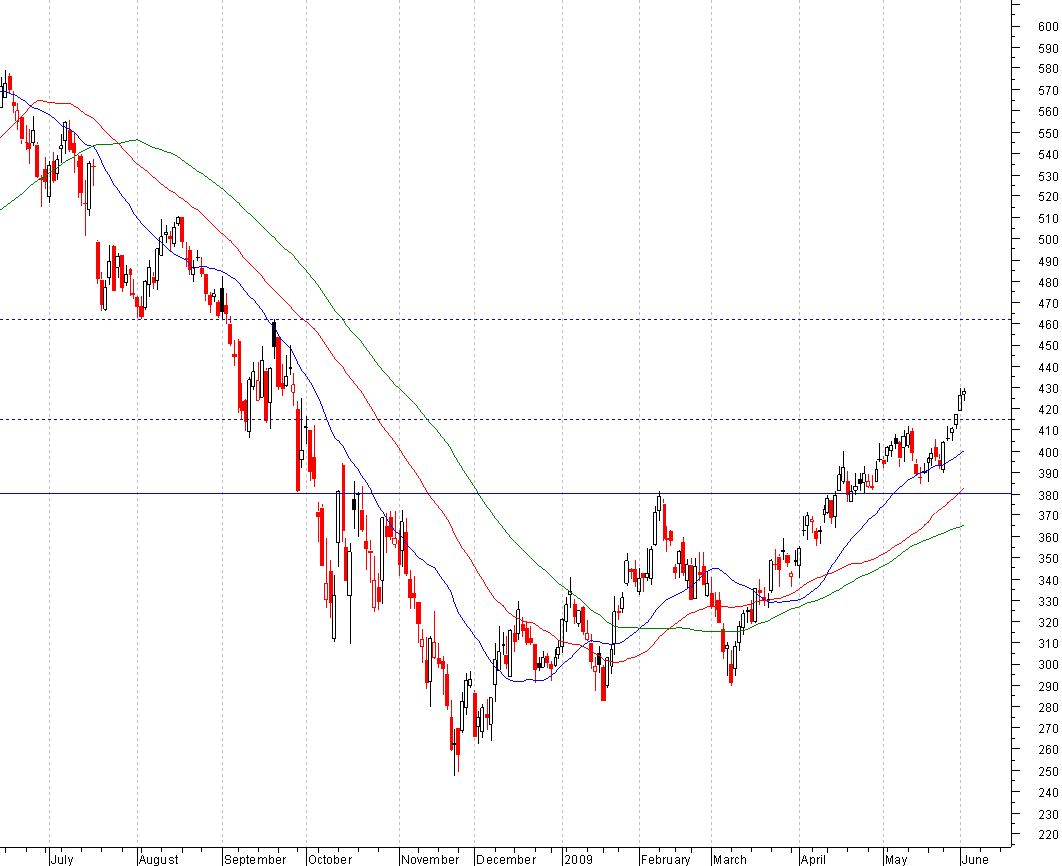This screenshot has width=1062, height=866.
Task: Click the 380 price axis value
Action: [1048, 495]
